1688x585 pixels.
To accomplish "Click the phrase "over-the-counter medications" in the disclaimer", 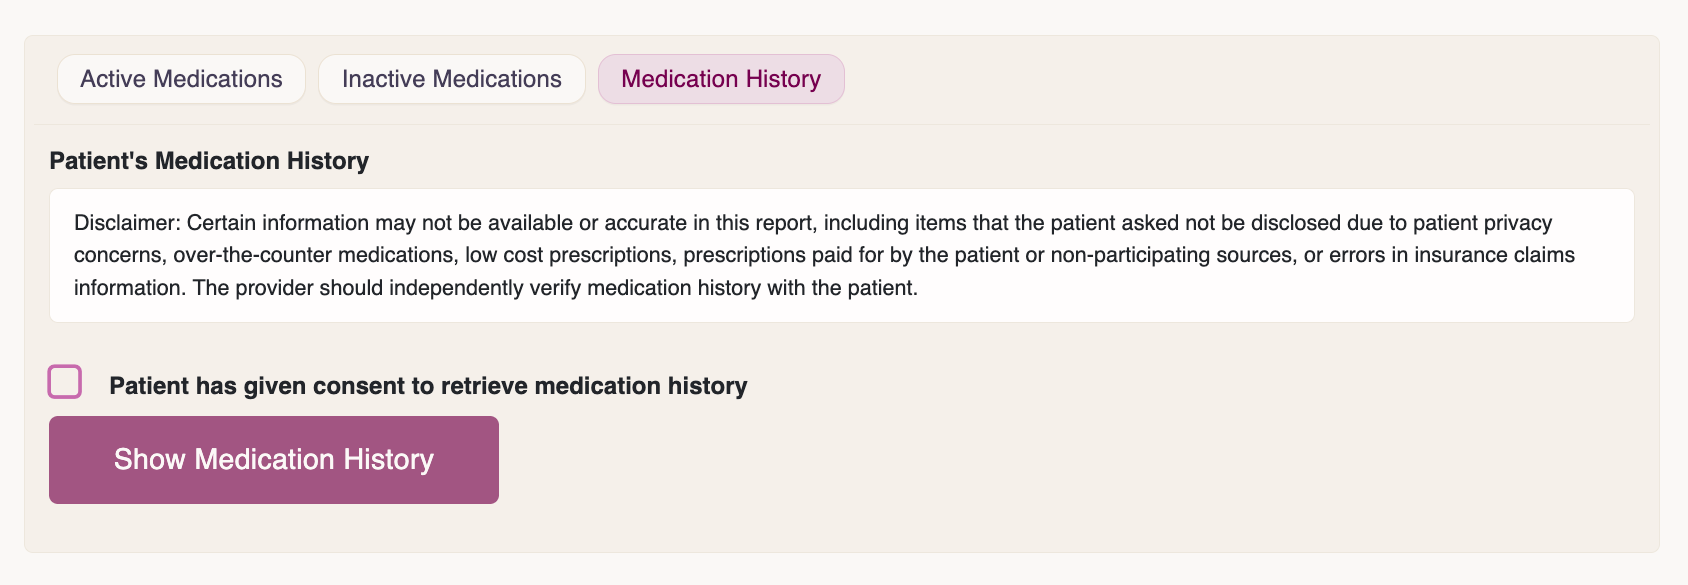I will pyautogui.click(x=313, y=255).
